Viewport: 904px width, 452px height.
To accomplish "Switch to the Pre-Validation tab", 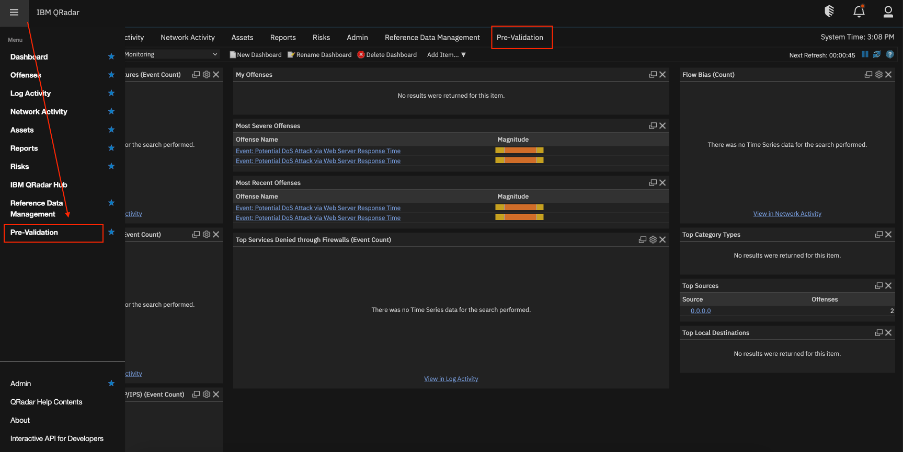I will point(519,37).
